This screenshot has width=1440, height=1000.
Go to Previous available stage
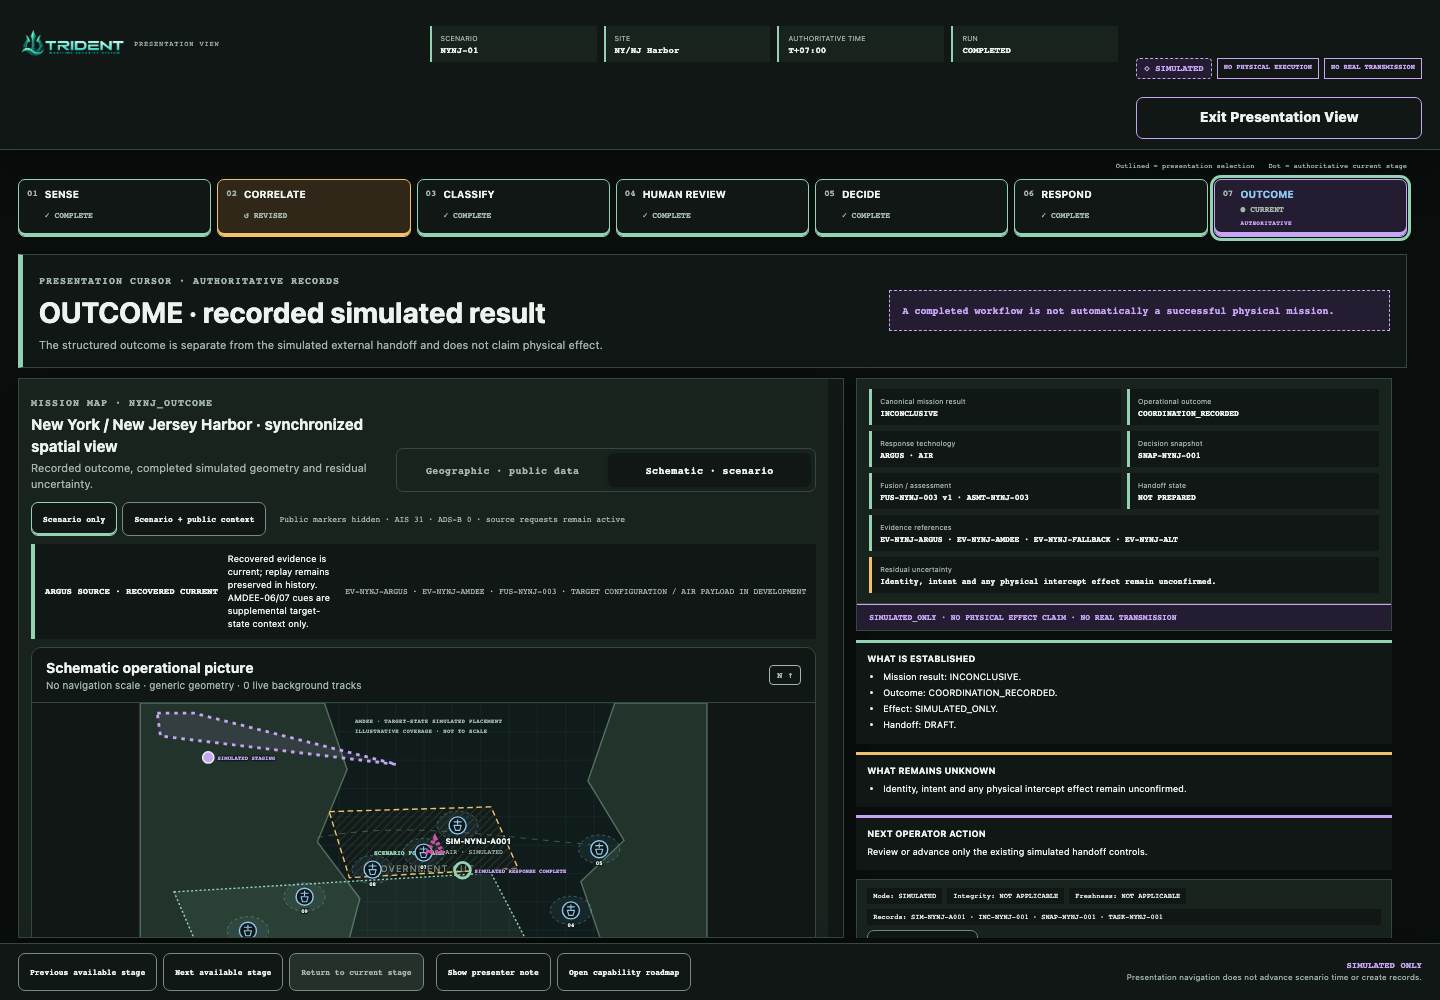click(x=87, y=972)
